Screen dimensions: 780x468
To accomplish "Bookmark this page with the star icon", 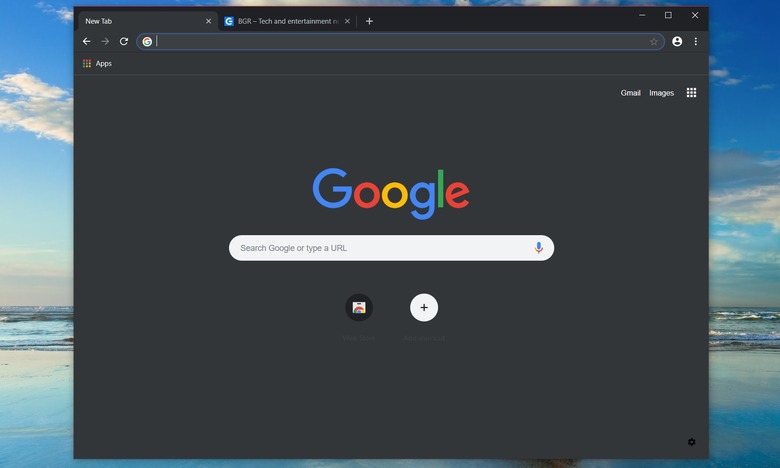I will click(654, 42).
